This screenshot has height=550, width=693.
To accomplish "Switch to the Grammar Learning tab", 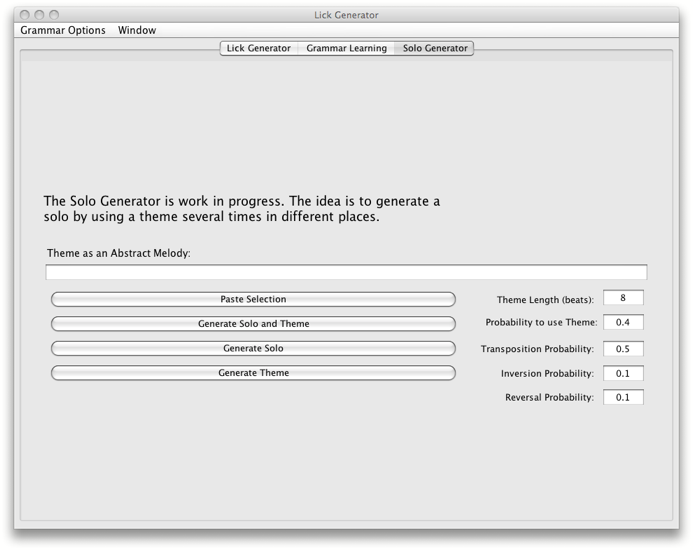I will click(346, 48).
